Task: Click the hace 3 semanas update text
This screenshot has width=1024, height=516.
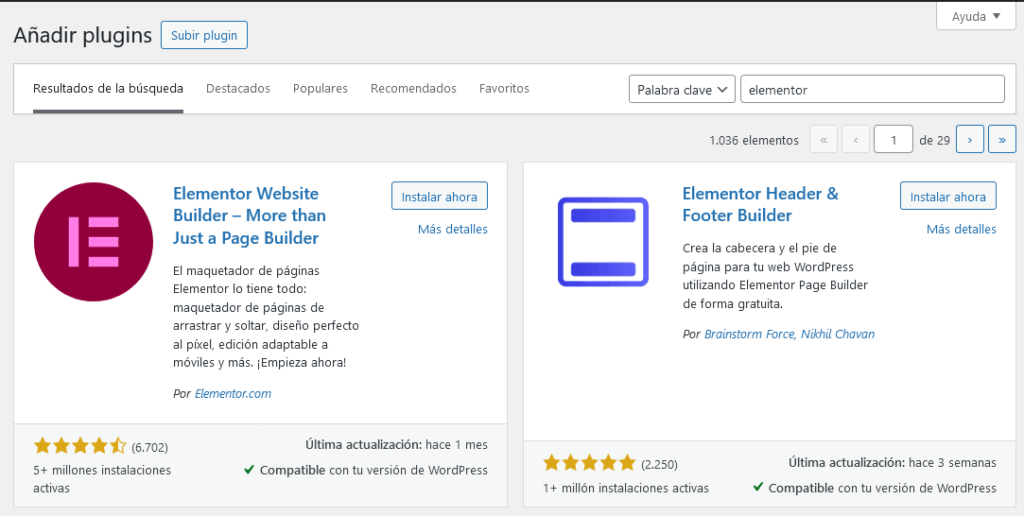Action: point(952,462)
